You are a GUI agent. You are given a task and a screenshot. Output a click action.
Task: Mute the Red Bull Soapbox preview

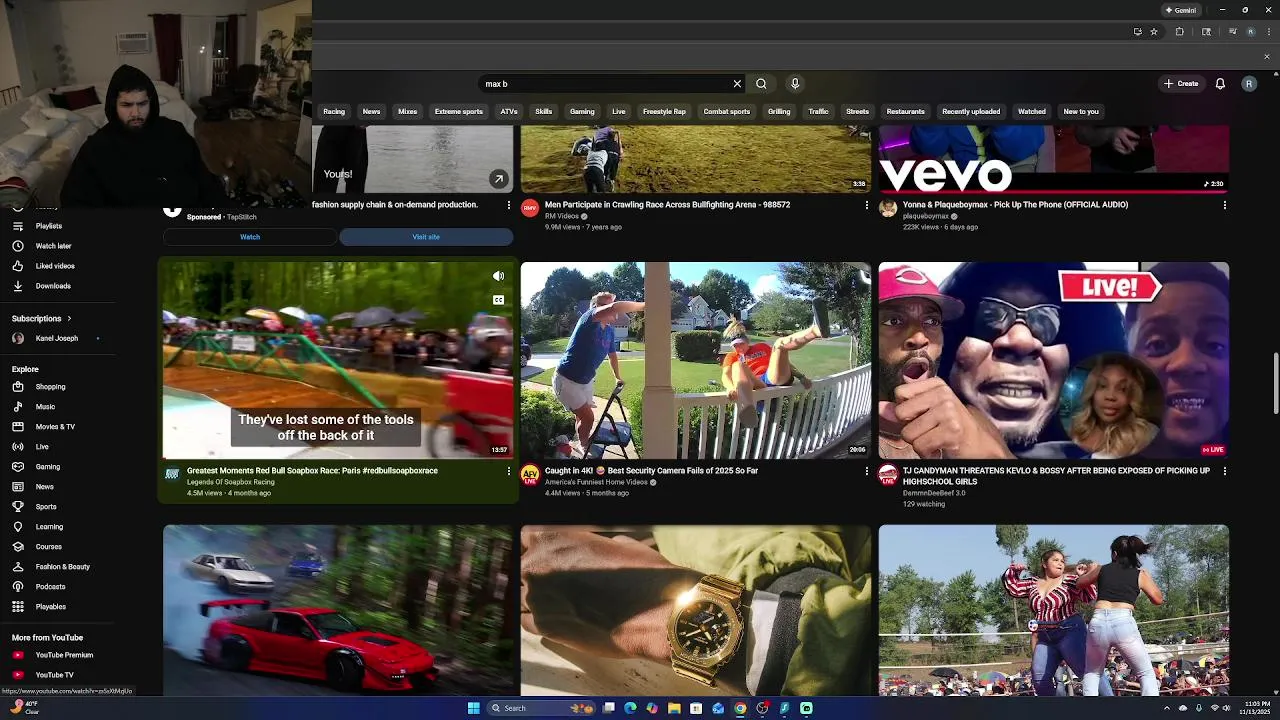(498, 276)
